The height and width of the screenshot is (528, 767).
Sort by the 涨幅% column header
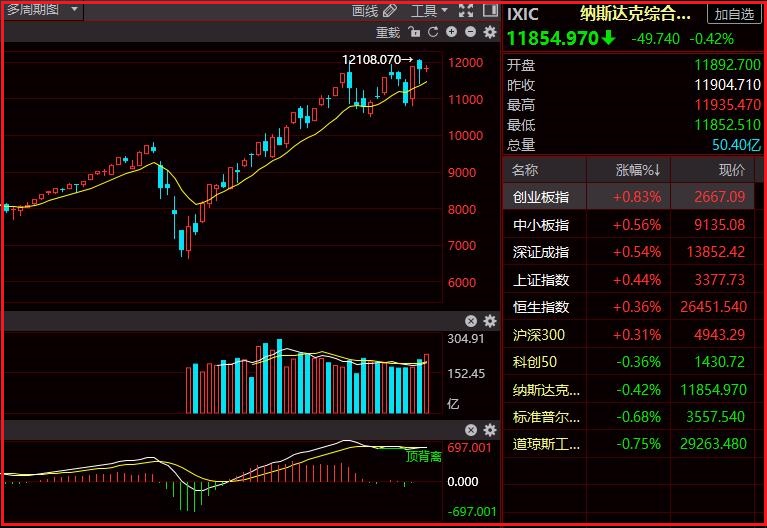click(x=638, y=170)
